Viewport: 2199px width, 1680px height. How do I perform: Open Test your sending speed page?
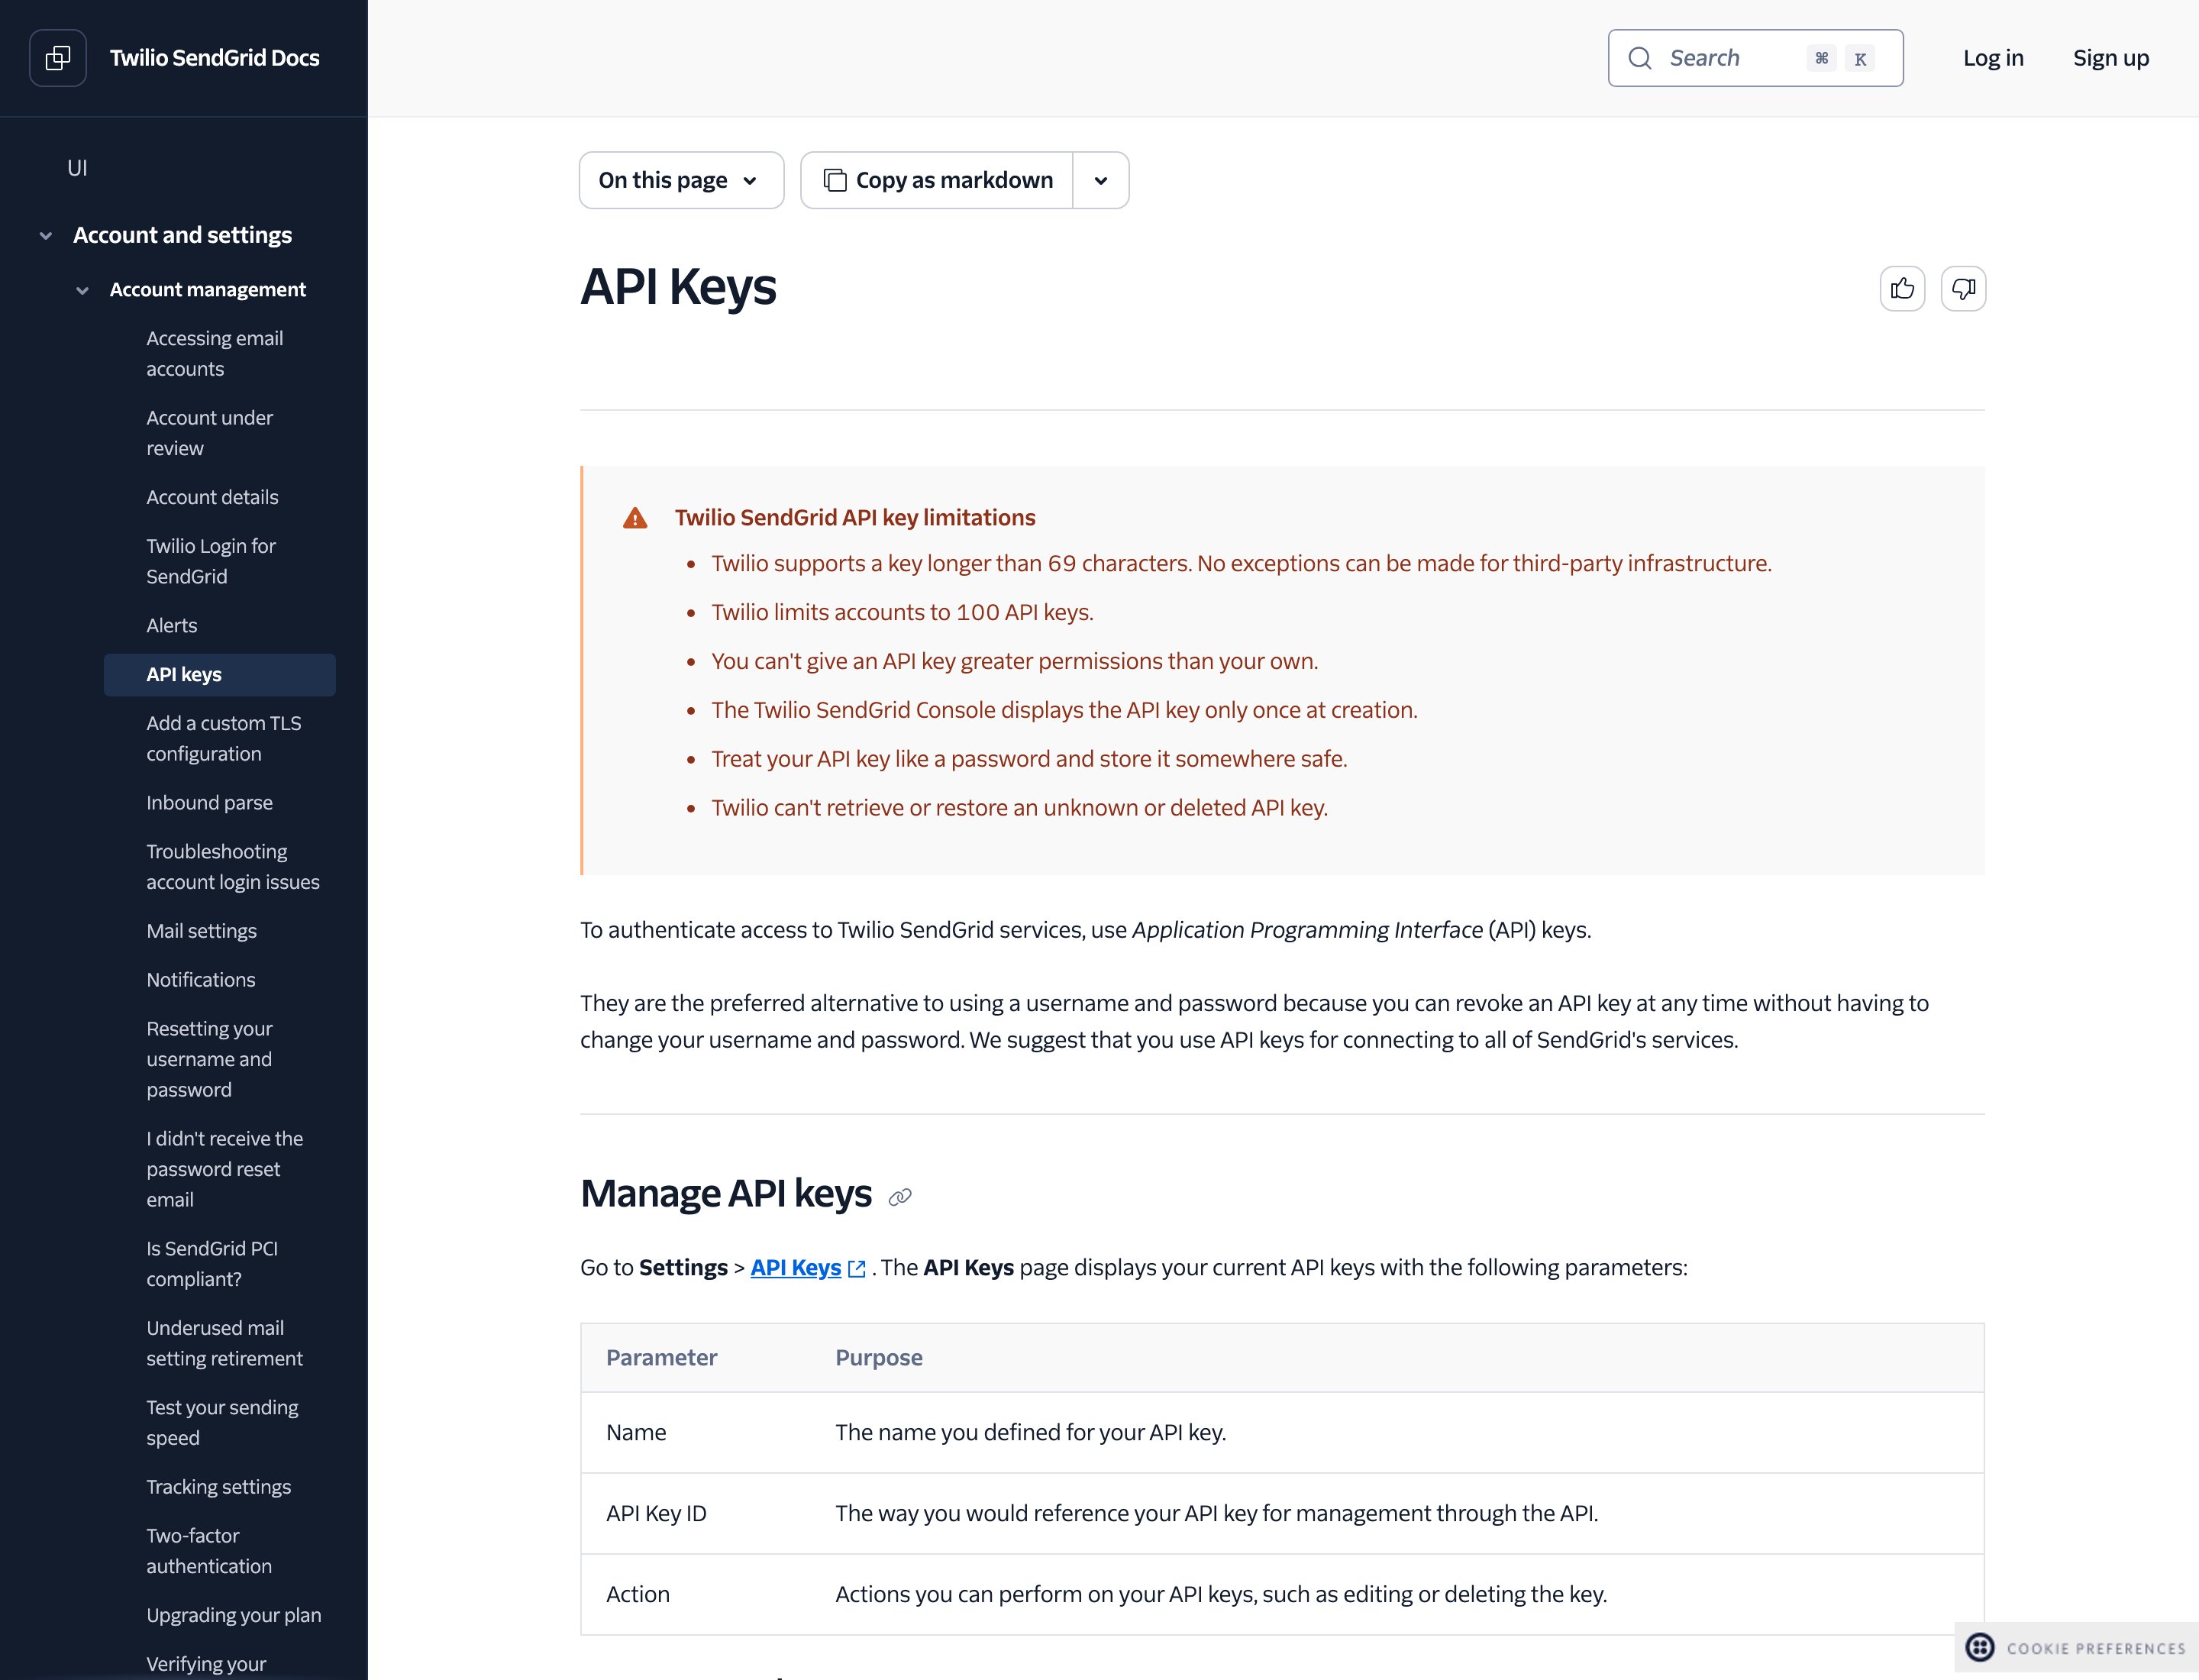coord(223,1422)
